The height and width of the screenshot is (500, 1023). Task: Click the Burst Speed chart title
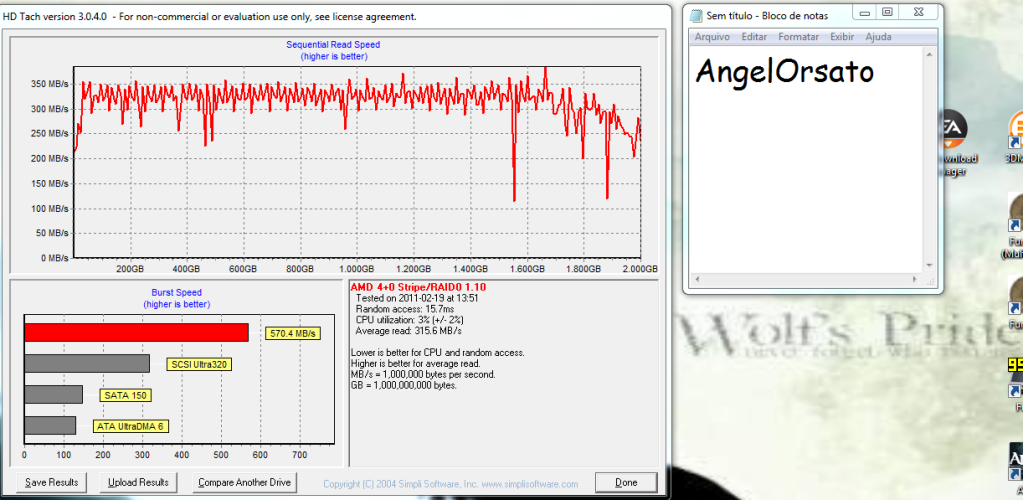pyautogui.click(x=177, y=292)
